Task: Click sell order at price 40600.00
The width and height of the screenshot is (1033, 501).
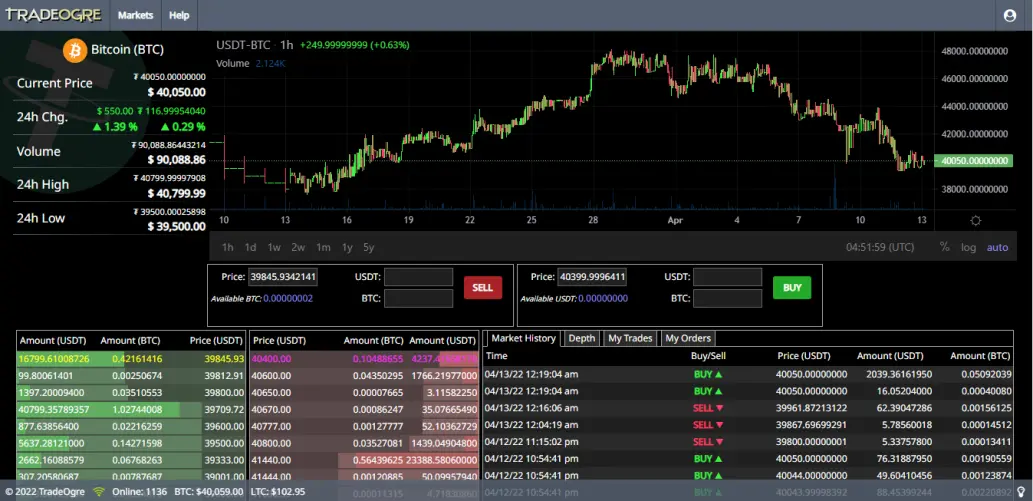Action: 364,375
